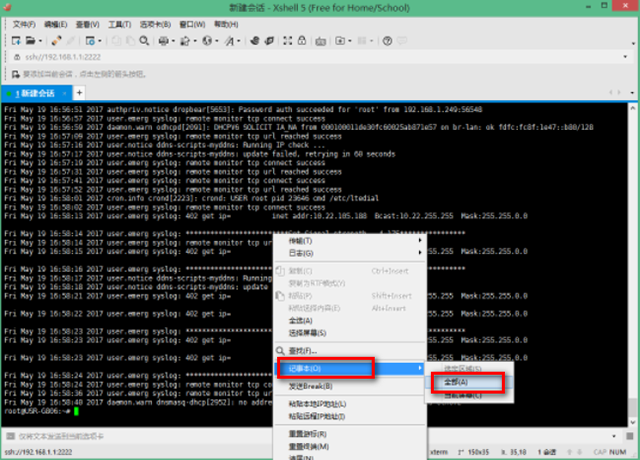Click the print icon in toolbar
This screenshot has width=640, height=460.
click(x=165, y=41)
